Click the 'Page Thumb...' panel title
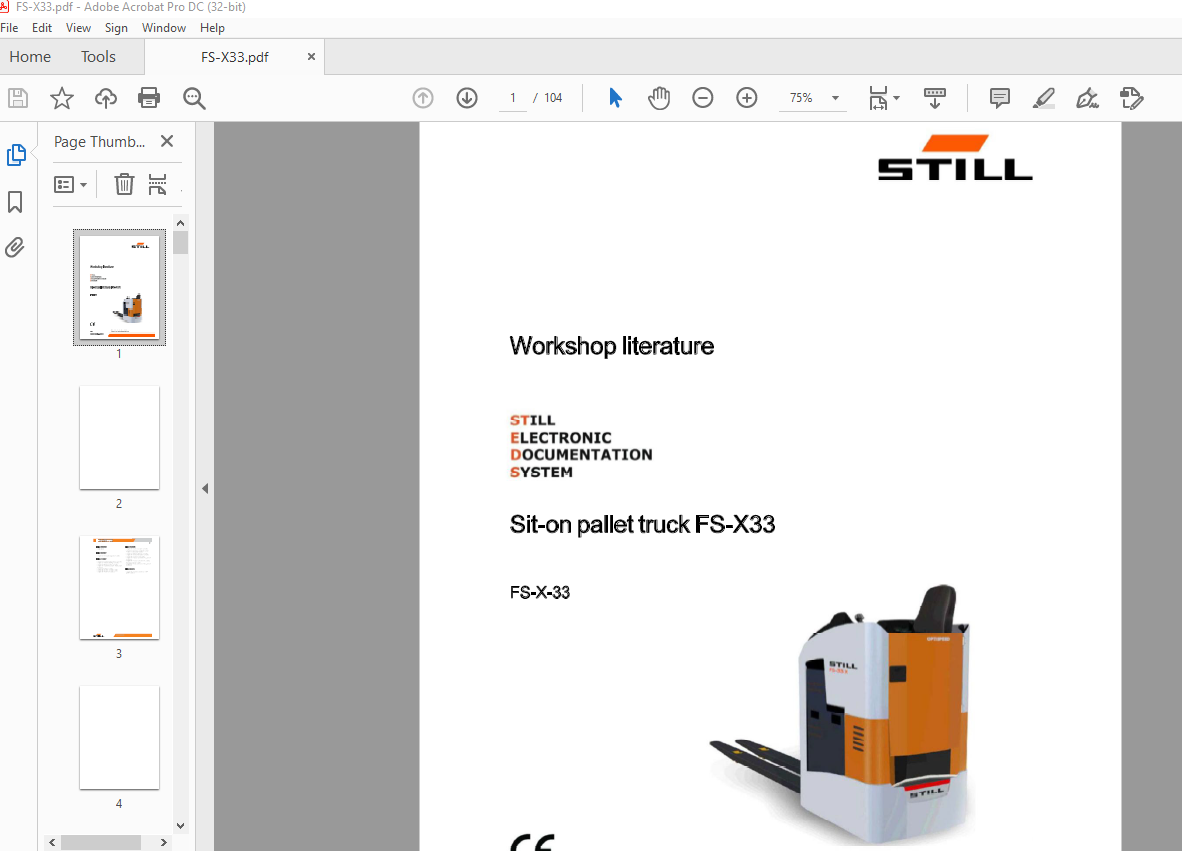Viewport: 1182px width, 851px height. (x=100, y=142)
